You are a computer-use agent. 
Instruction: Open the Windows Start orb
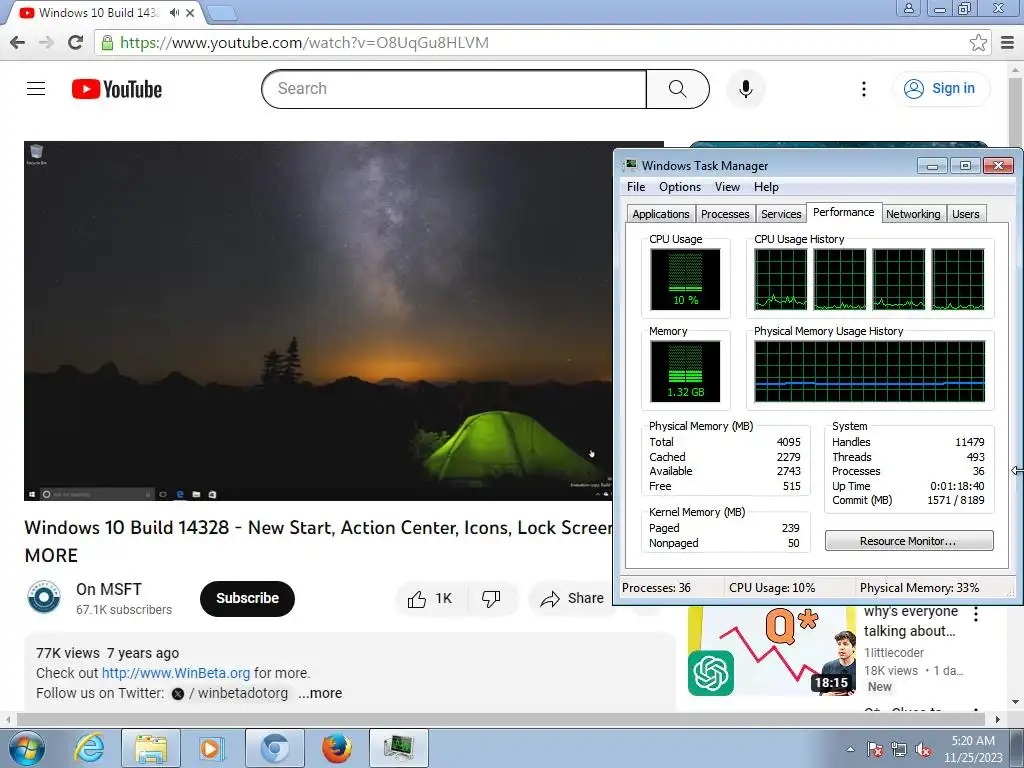[26, 748]
